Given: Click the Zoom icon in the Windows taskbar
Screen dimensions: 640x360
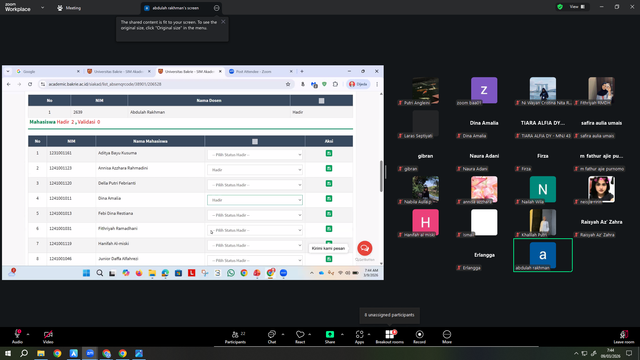Looking at the screenshot, I should click(90, 353).
